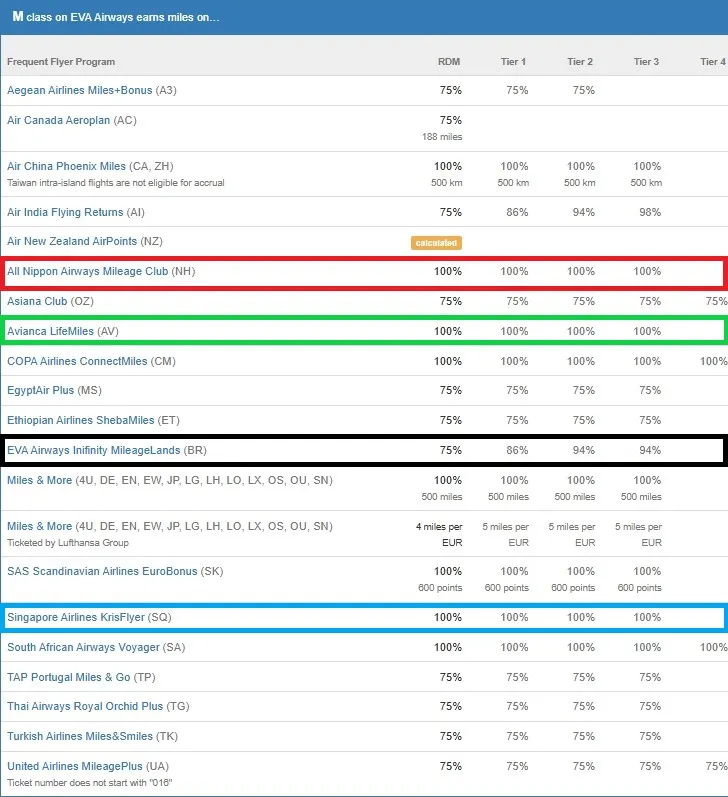Click EgyptAir Plus program link

41,390
